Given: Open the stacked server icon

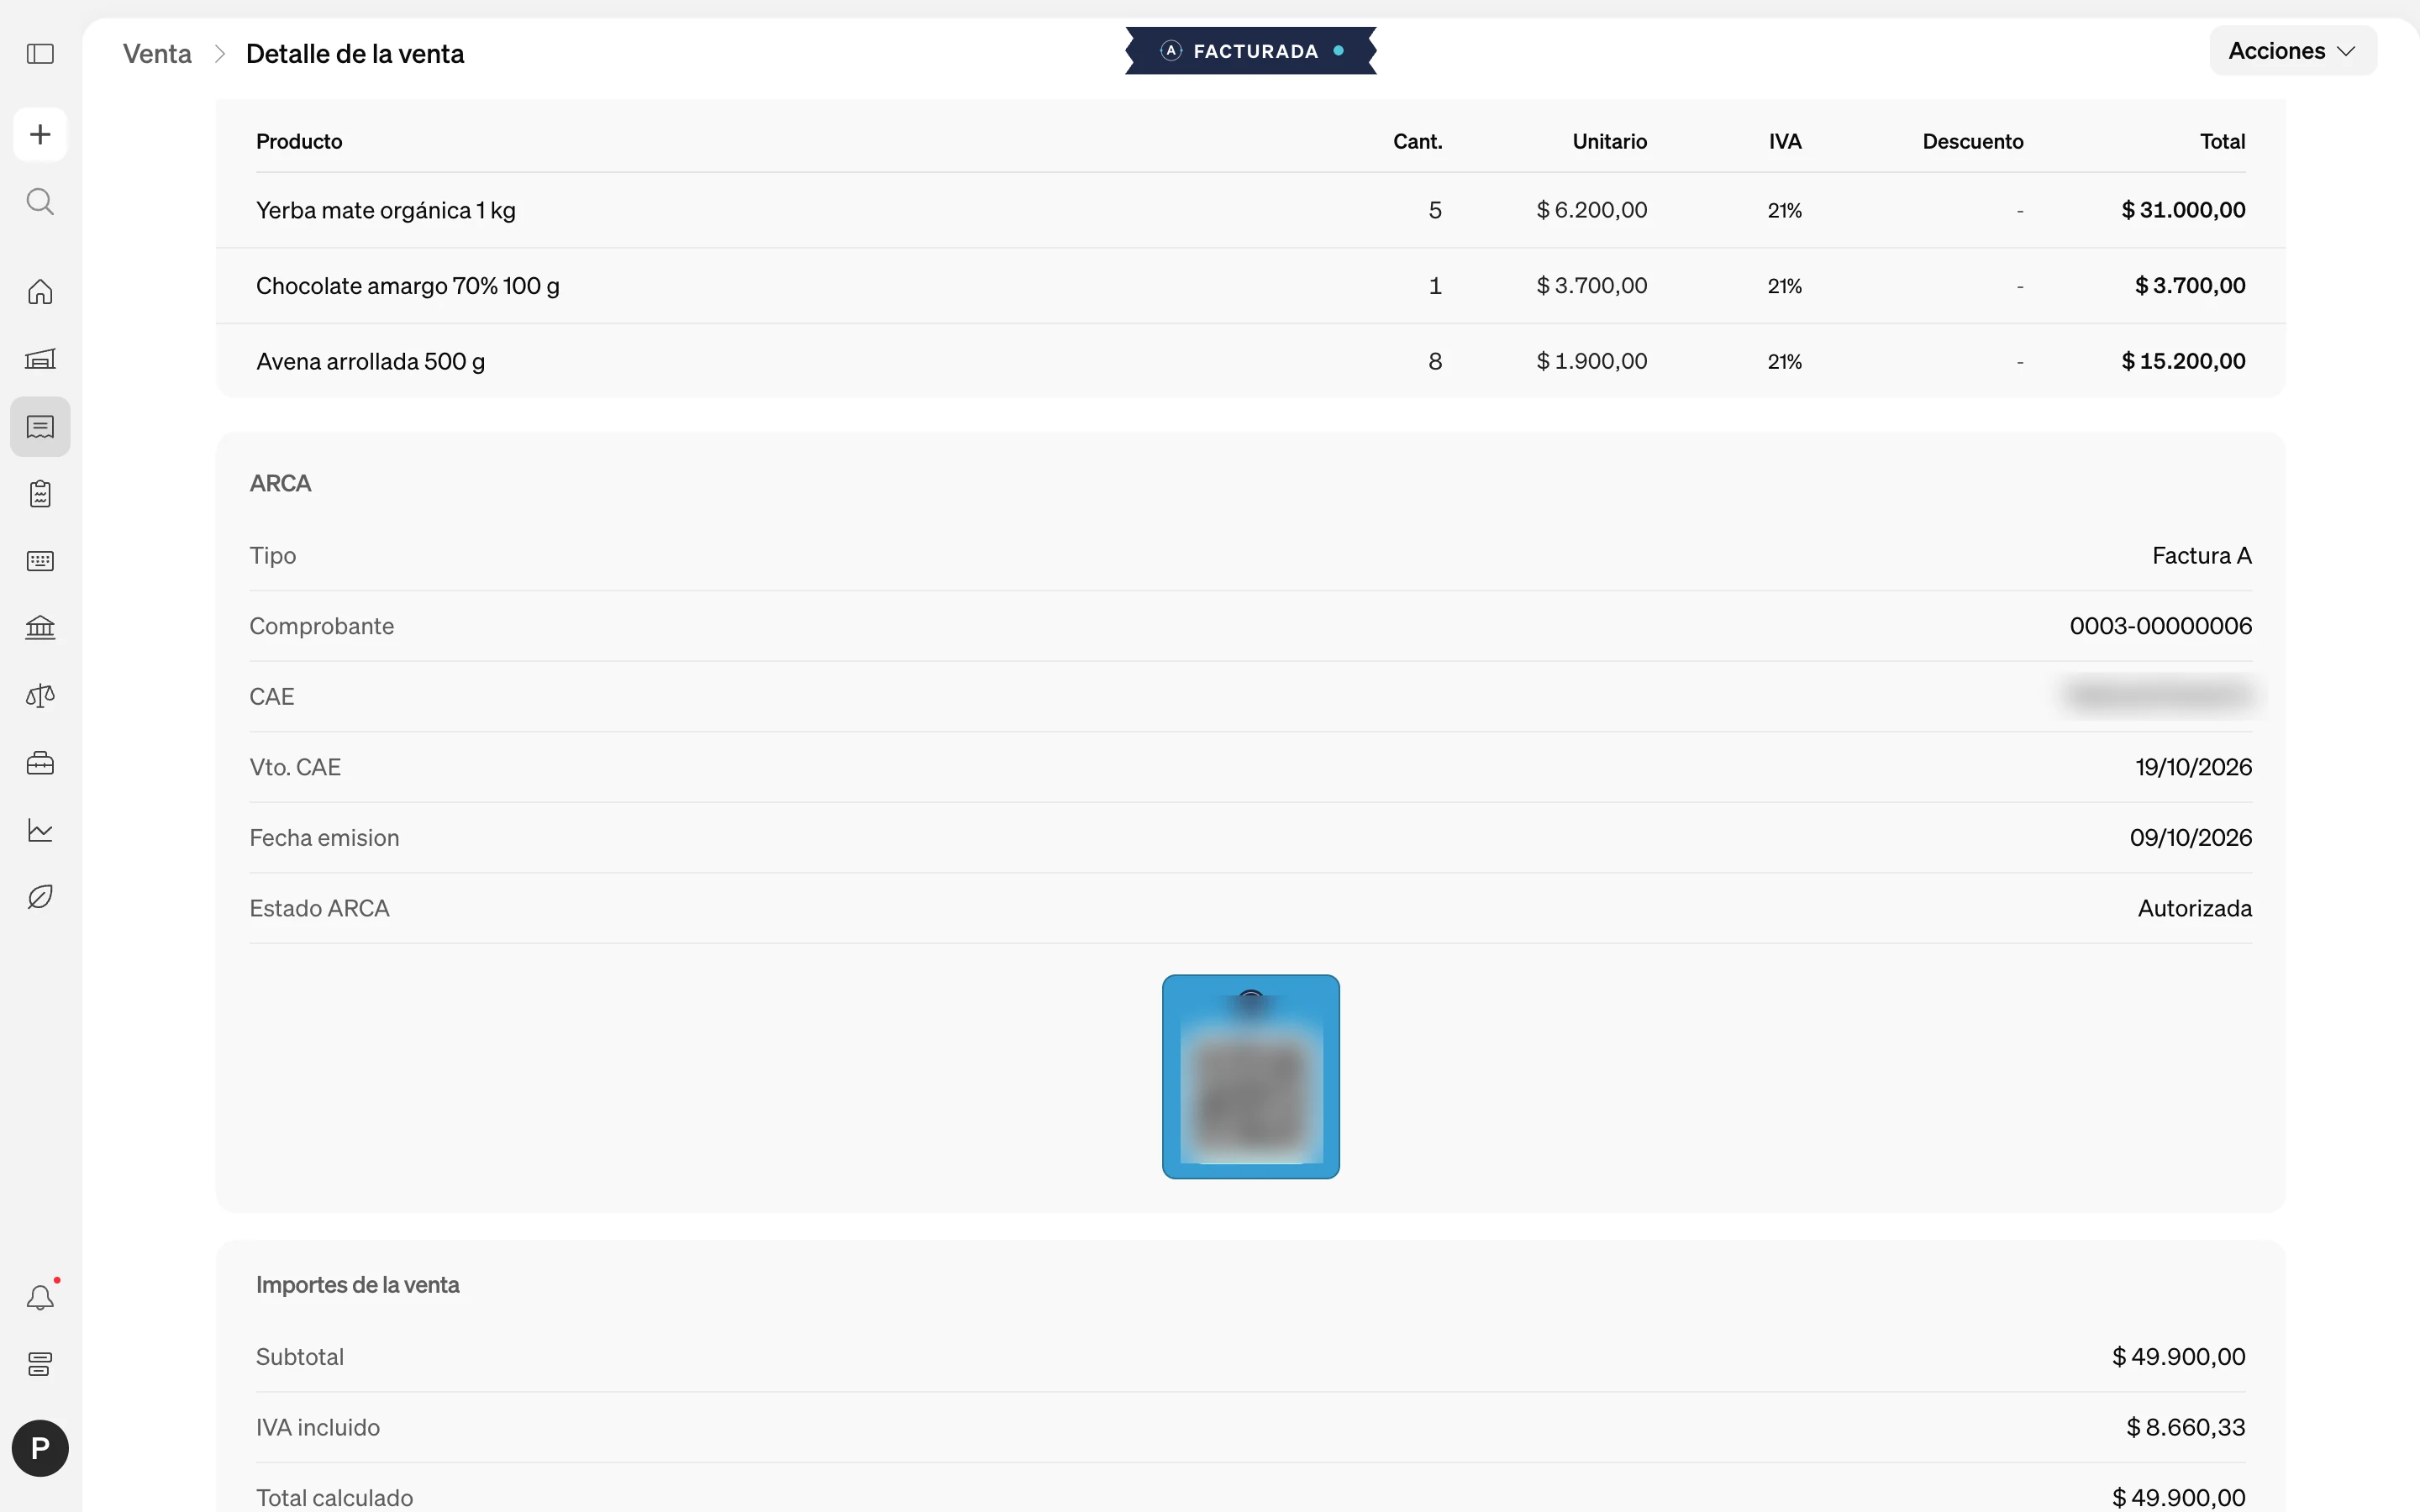Looking at the screenshot, I should click(x=40, y=1364).
